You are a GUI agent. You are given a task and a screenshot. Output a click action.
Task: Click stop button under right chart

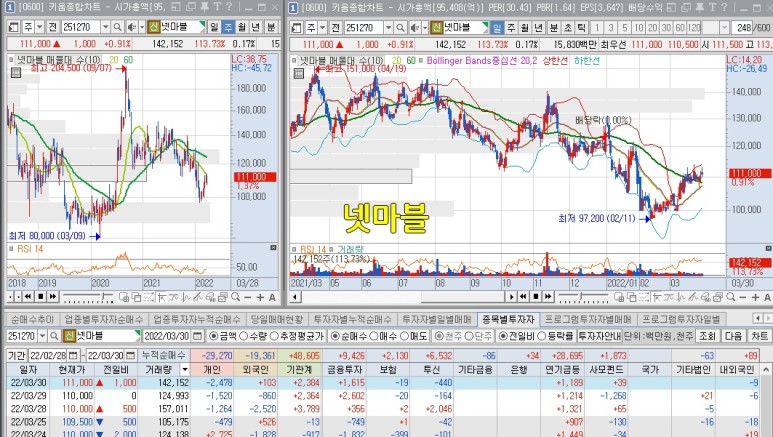click(x=535, y=297)
